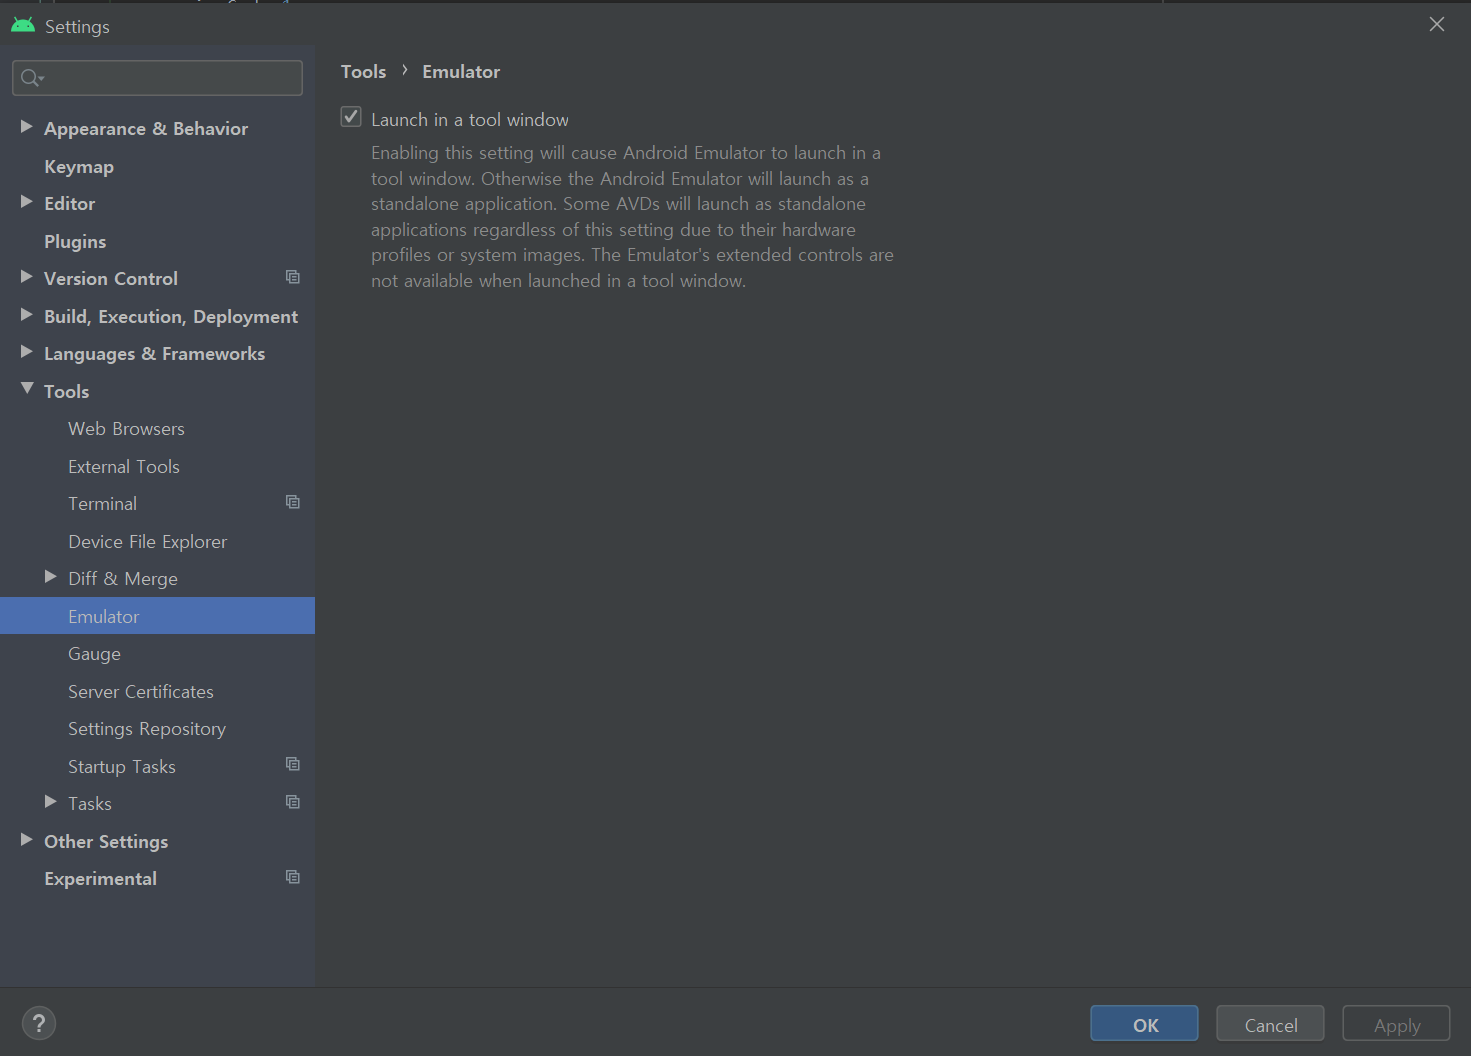1471x1056 pixels.
Task: Focus the settings search field
Action: coord(157,77)
